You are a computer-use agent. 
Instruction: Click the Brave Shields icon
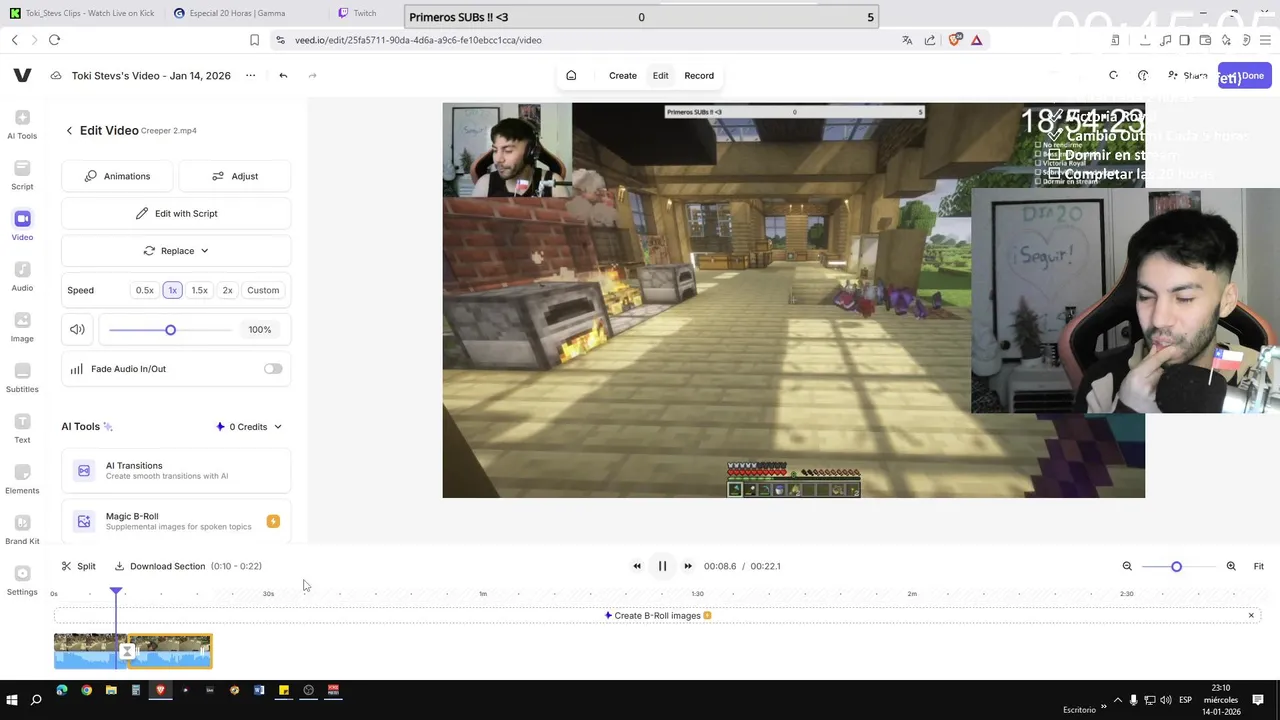click(x=955, y=40)
